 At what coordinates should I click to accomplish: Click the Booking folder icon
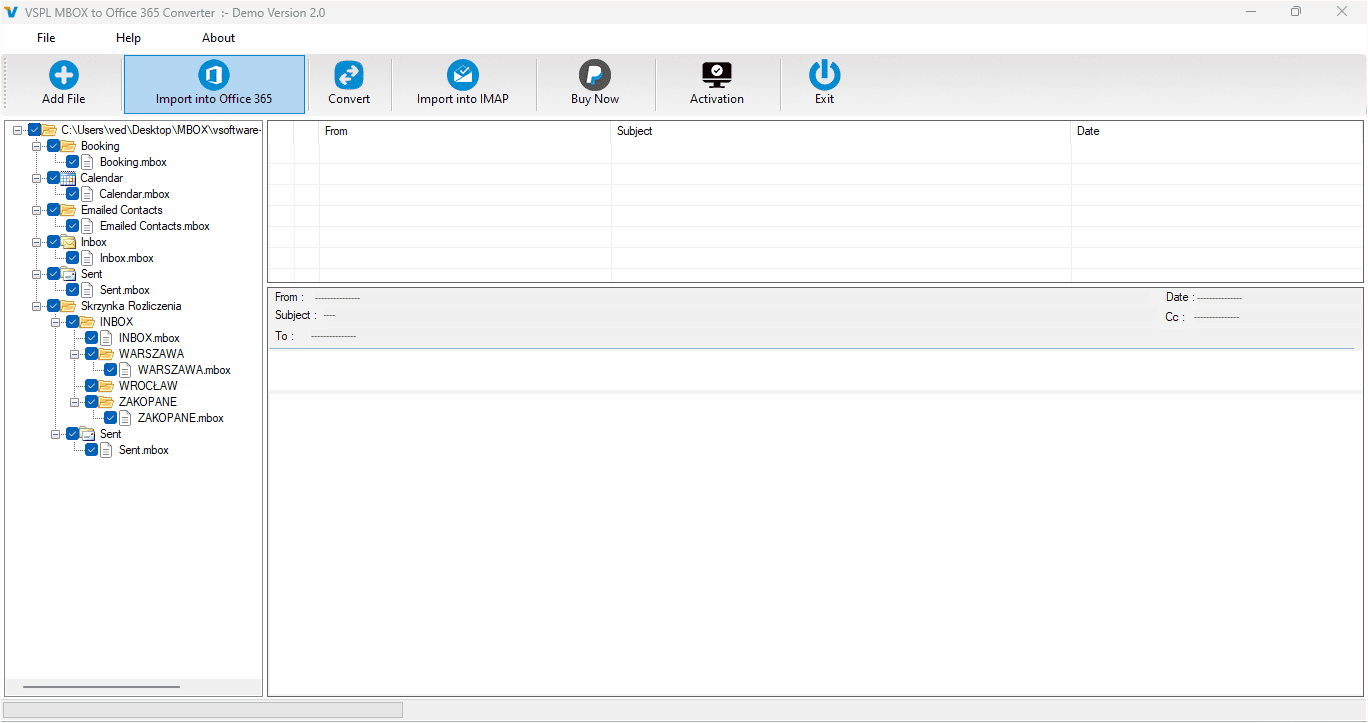pyautogui.click(x=68, y=146)
